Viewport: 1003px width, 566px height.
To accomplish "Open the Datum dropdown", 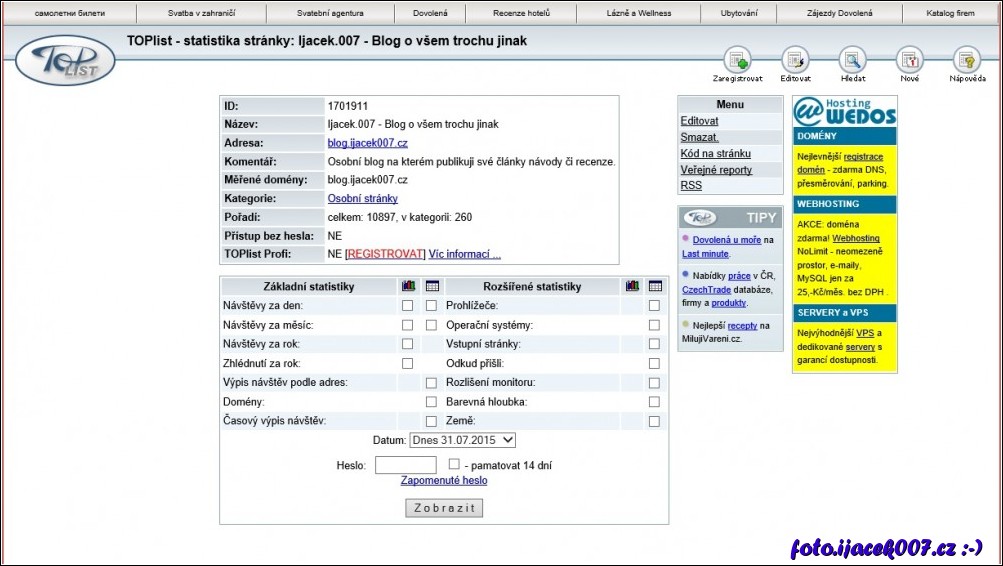I will click(x=462, y=440).
